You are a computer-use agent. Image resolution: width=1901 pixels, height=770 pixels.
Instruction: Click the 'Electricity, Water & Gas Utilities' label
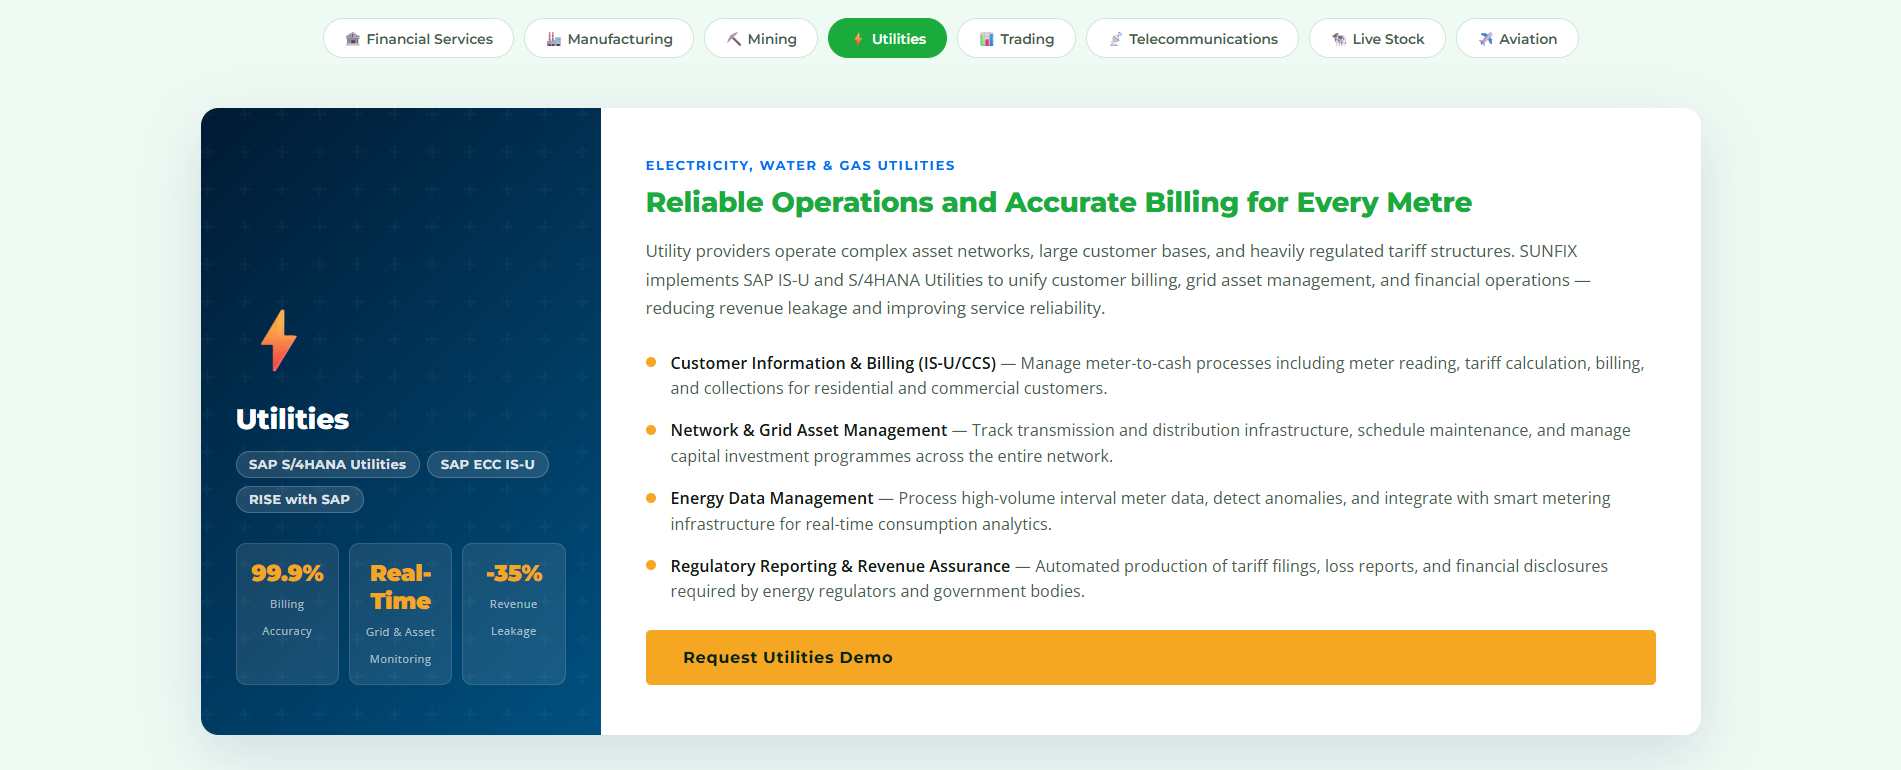click(x=800, y=165)
